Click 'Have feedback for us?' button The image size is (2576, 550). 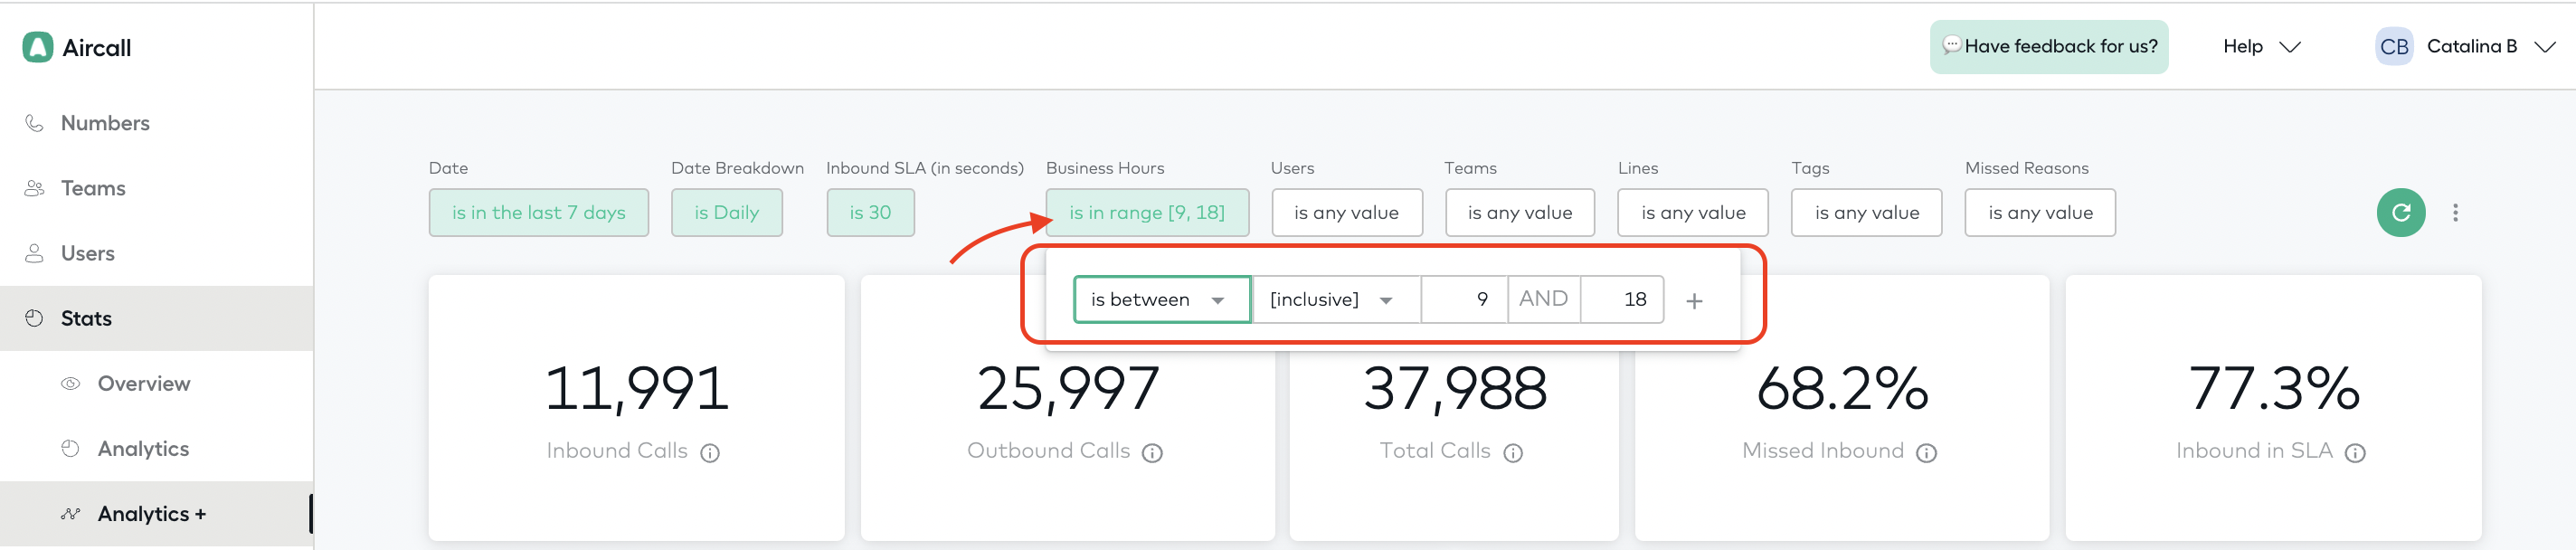pos(2048,46)
